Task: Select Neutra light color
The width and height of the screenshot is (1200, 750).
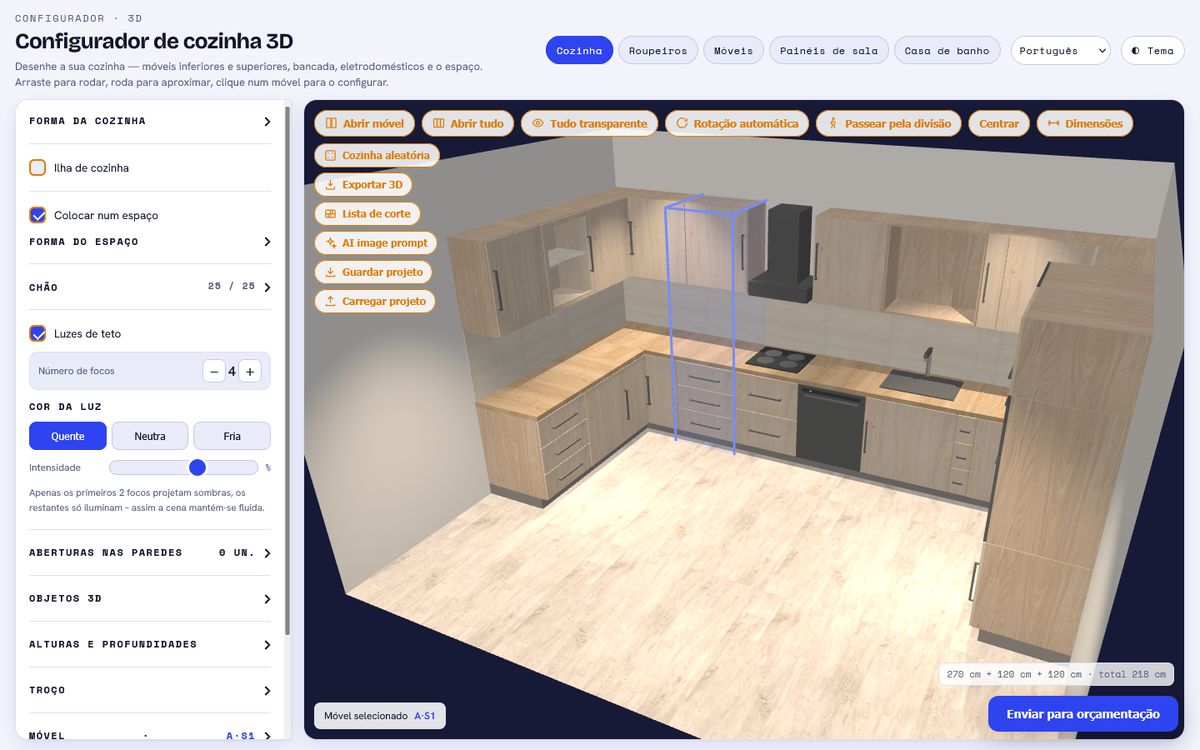Action: click(150, 436)
